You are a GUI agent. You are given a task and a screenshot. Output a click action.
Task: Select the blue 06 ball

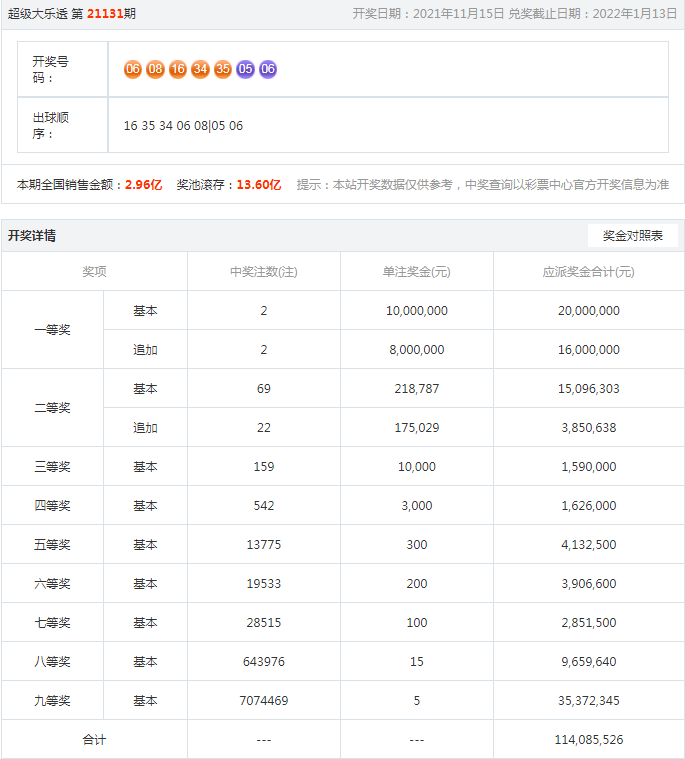pos(268,69)
